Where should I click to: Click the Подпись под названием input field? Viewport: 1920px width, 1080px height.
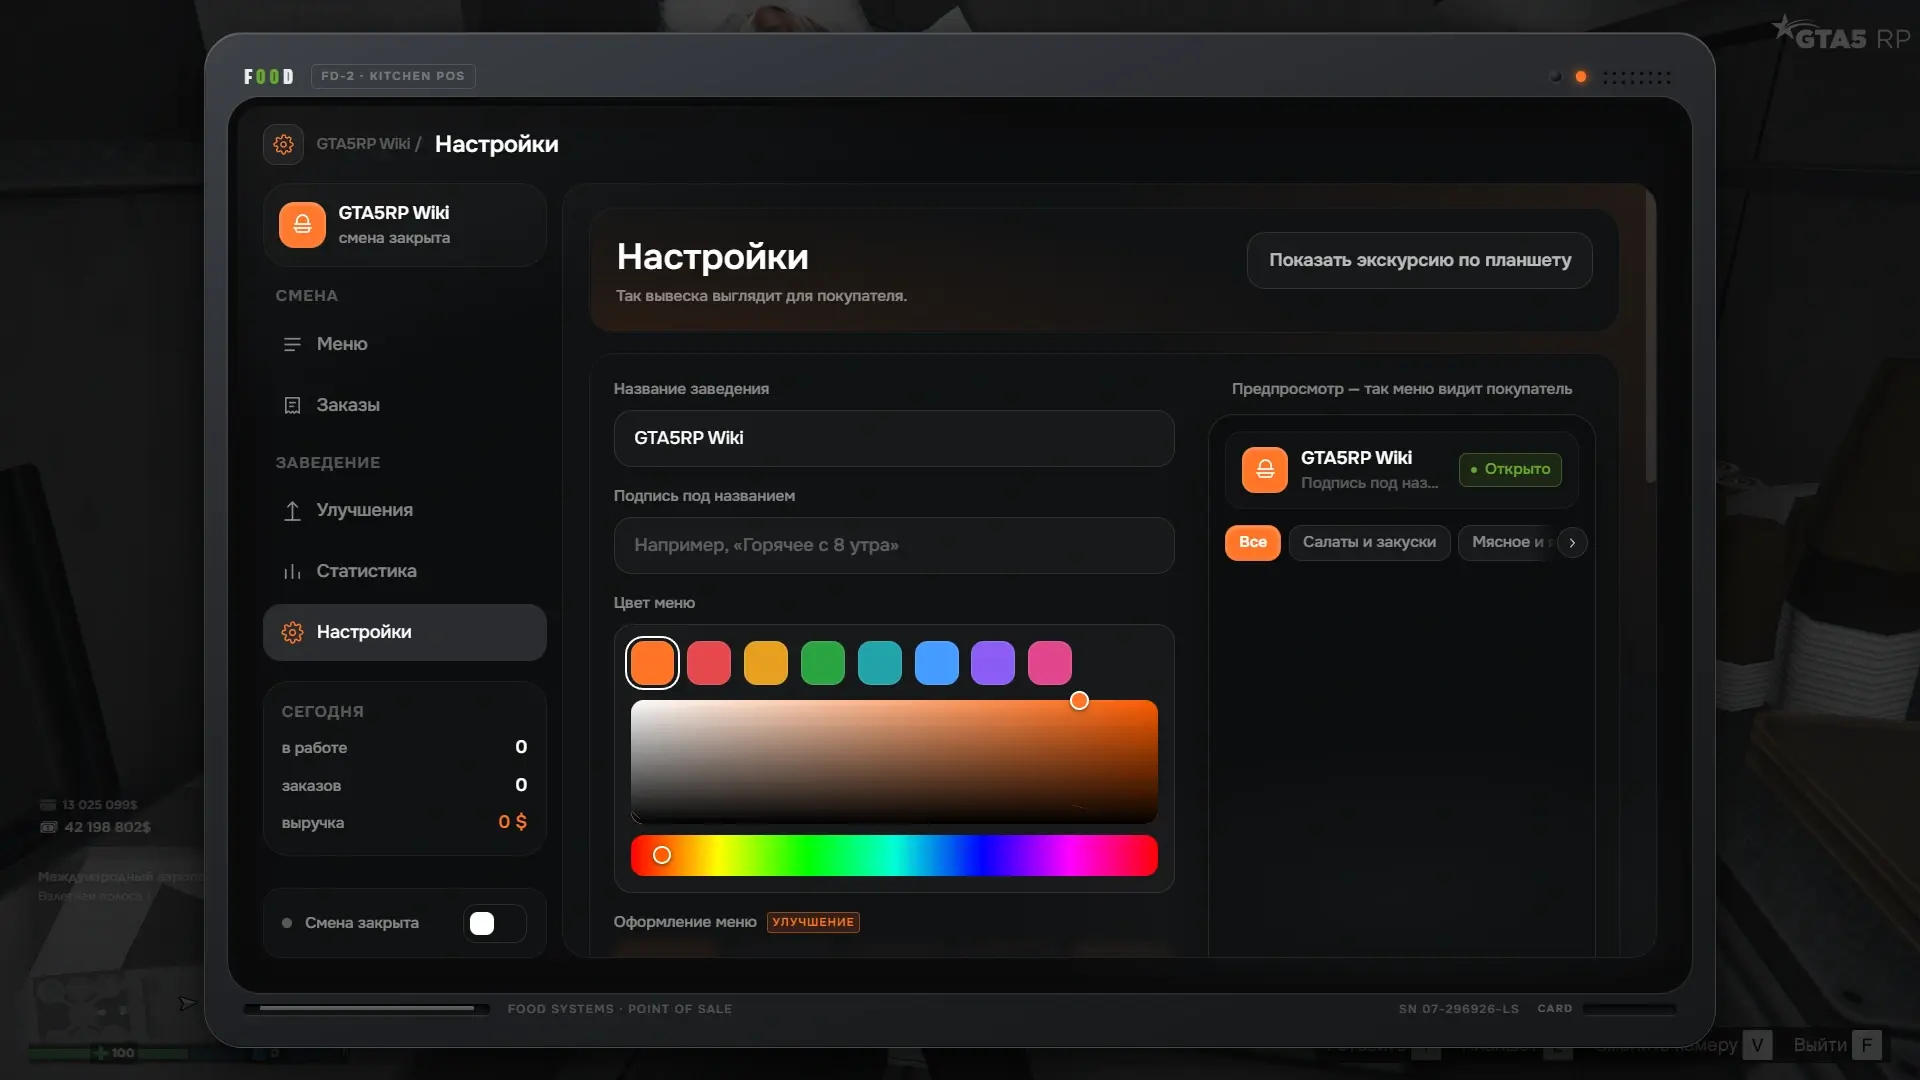(894, 545)
